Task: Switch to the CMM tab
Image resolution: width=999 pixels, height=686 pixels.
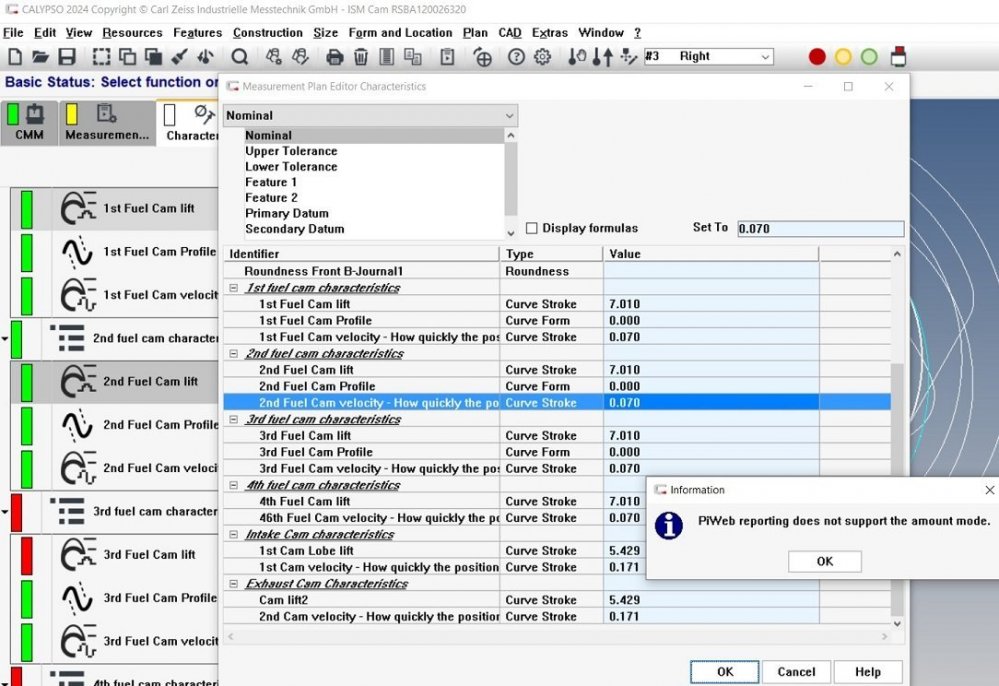Action: click(x=29, y=124)
